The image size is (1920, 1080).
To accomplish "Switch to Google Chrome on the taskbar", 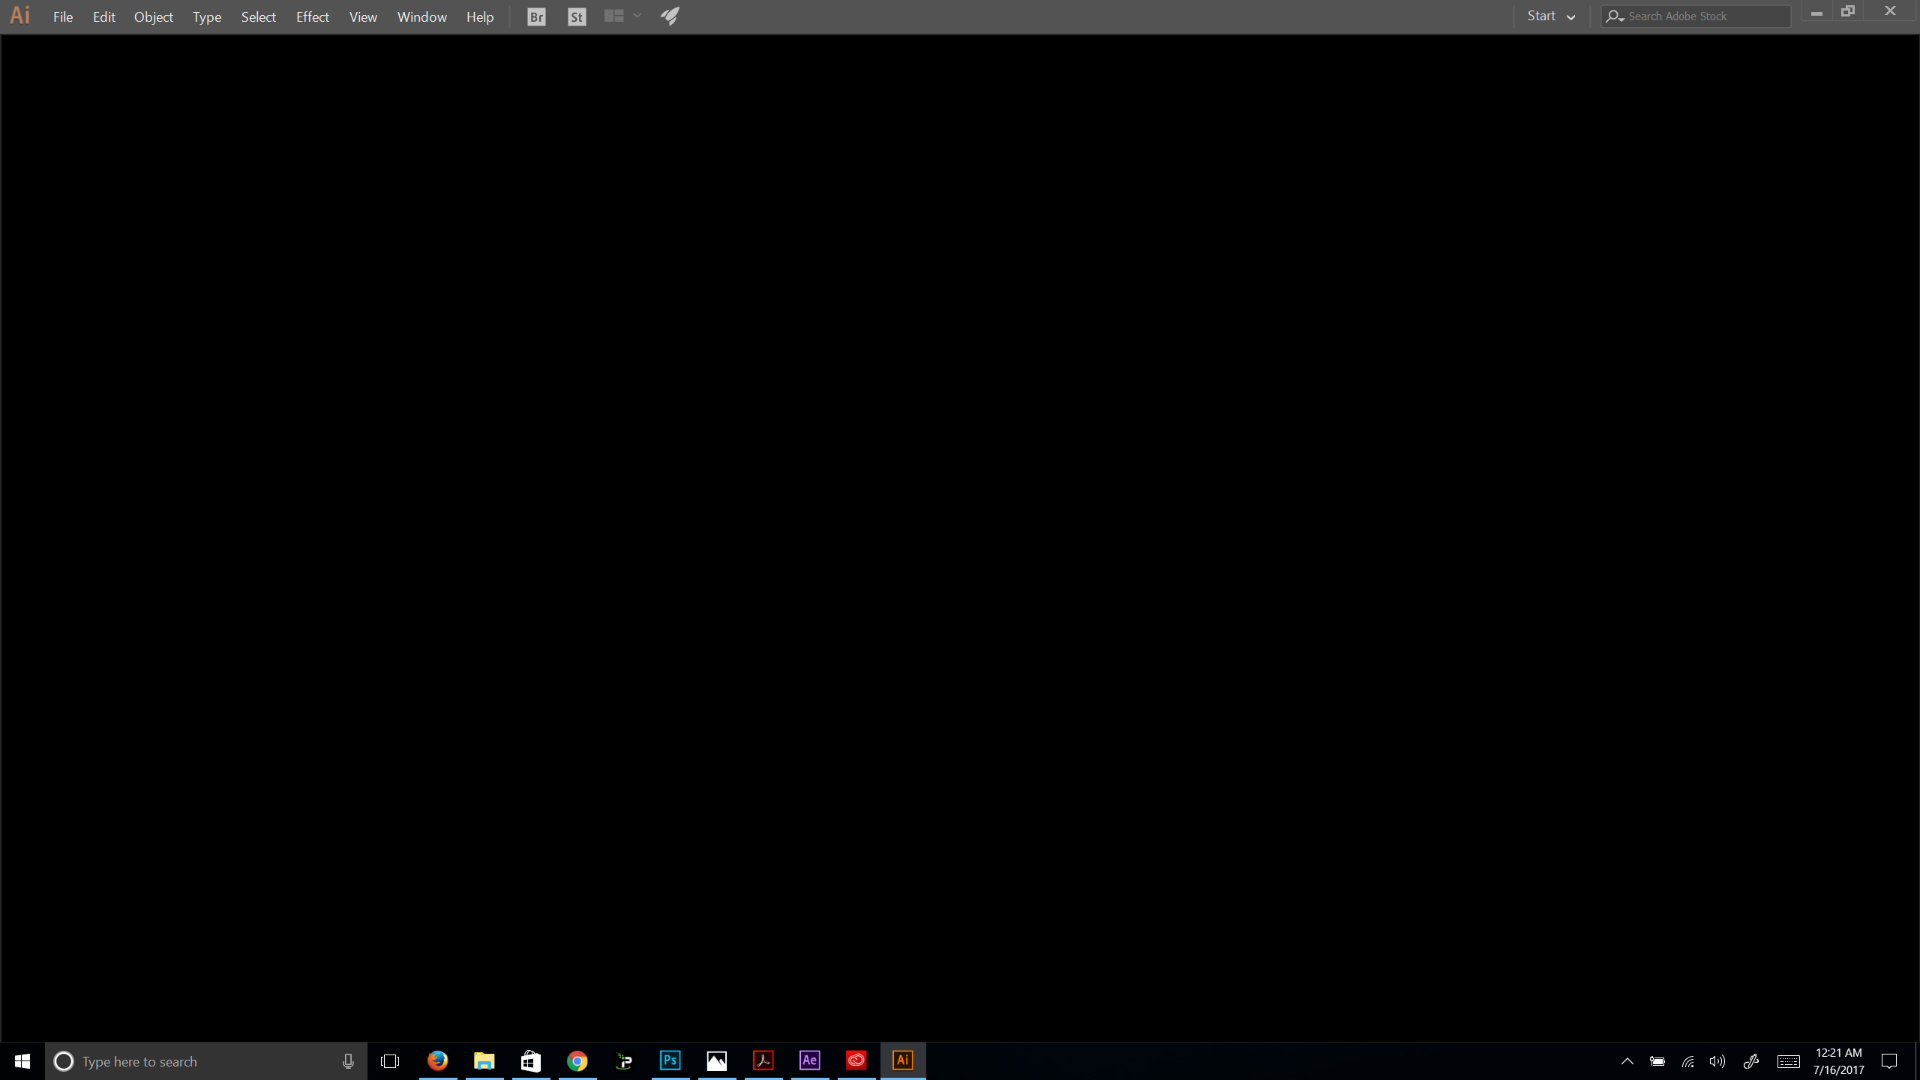I will (577, 1061).
